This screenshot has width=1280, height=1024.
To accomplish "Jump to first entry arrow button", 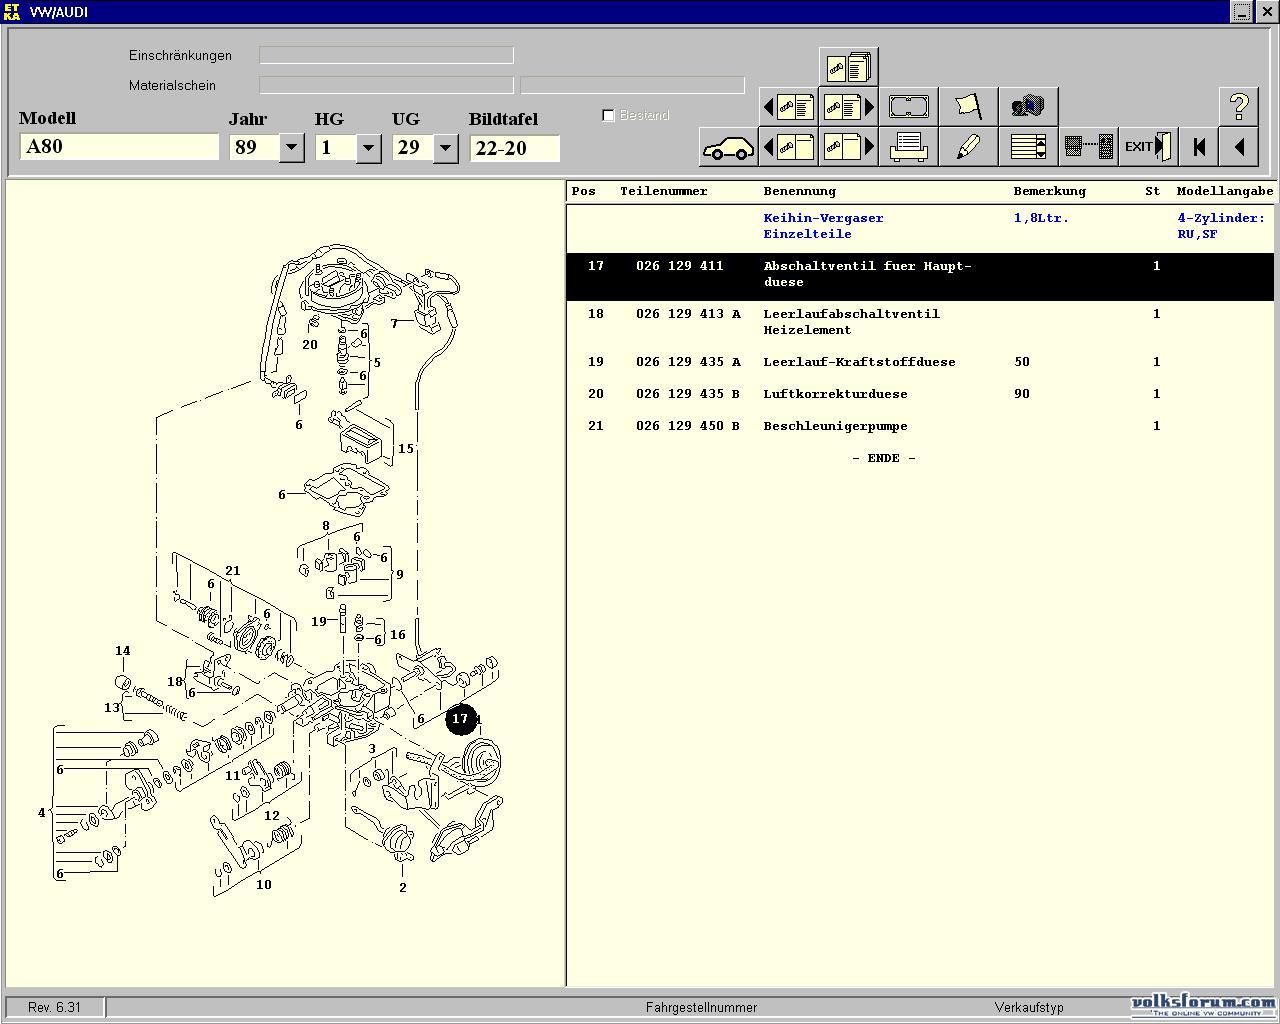I will coord(1199,147).
